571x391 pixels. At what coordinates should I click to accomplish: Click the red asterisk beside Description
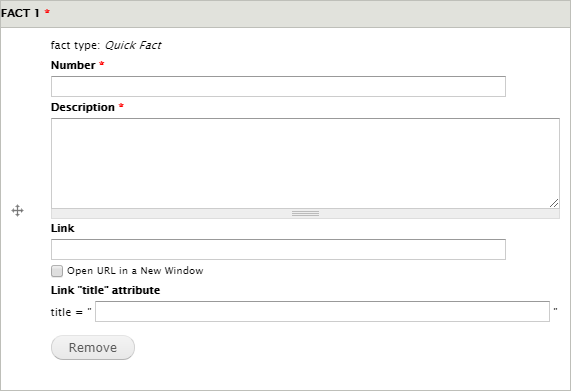click(x=121, y=106)
